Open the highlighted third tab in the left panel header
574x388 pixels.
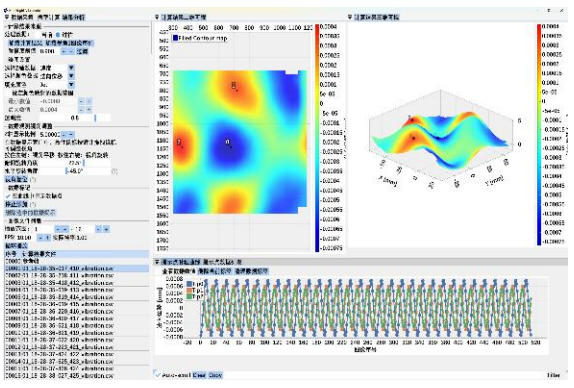coord(74,17)
